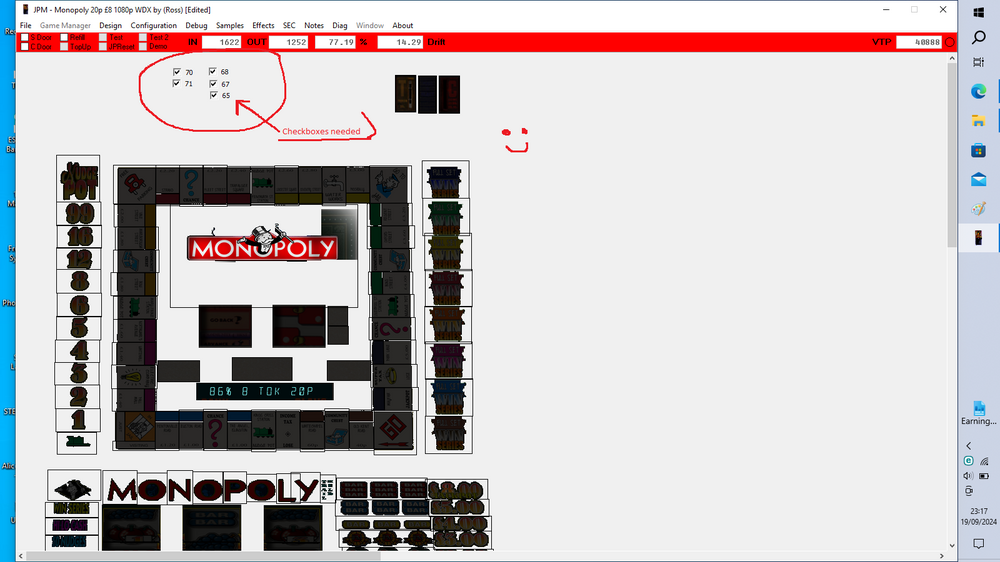Click the round indicator beside VTP
Image resolution: width=1000 pixels, height=562 pixels.
click(950, 42)
